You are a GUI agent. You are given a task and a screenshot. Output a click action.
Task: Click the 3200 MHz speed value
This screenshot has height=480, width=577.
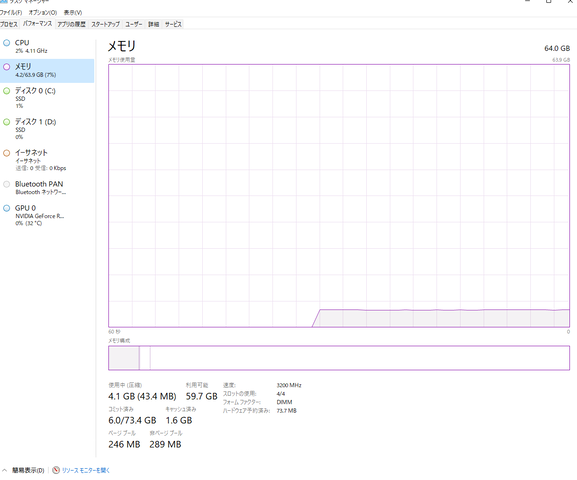tap(289, 385)
